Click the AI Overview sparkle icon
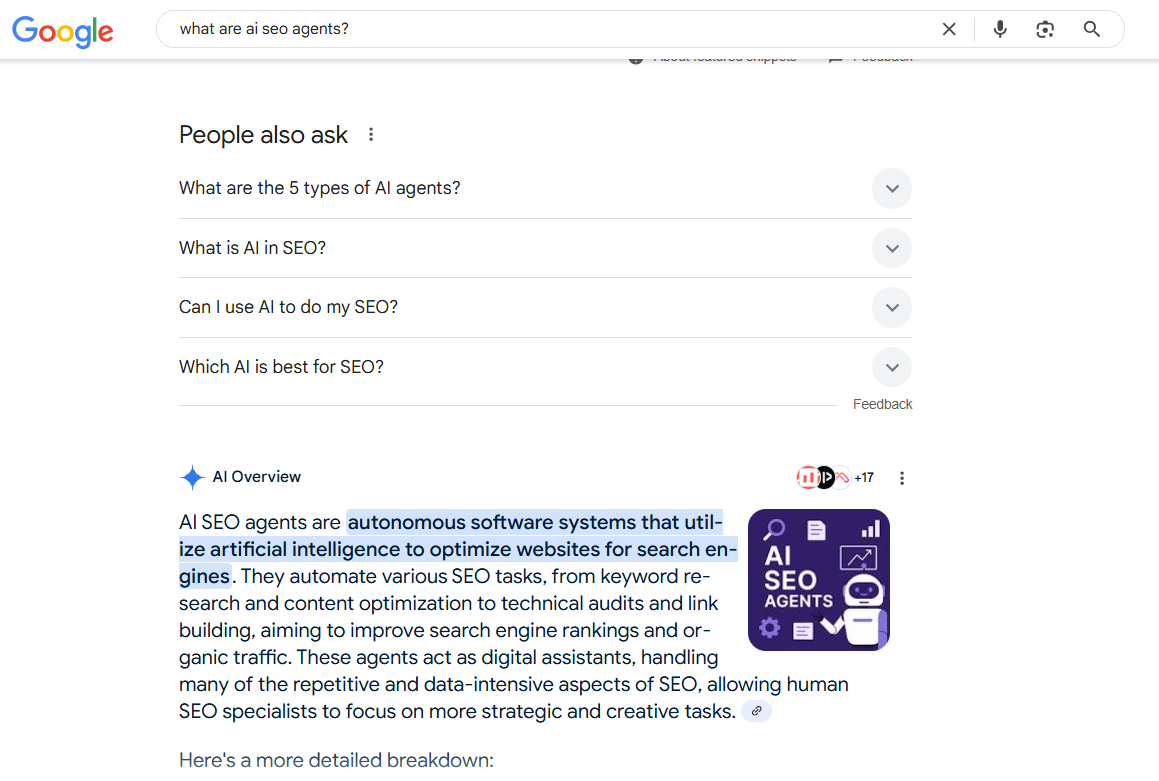Image resolution: width=1159 pixels, height=781 pixels. (x=191, y=477)
